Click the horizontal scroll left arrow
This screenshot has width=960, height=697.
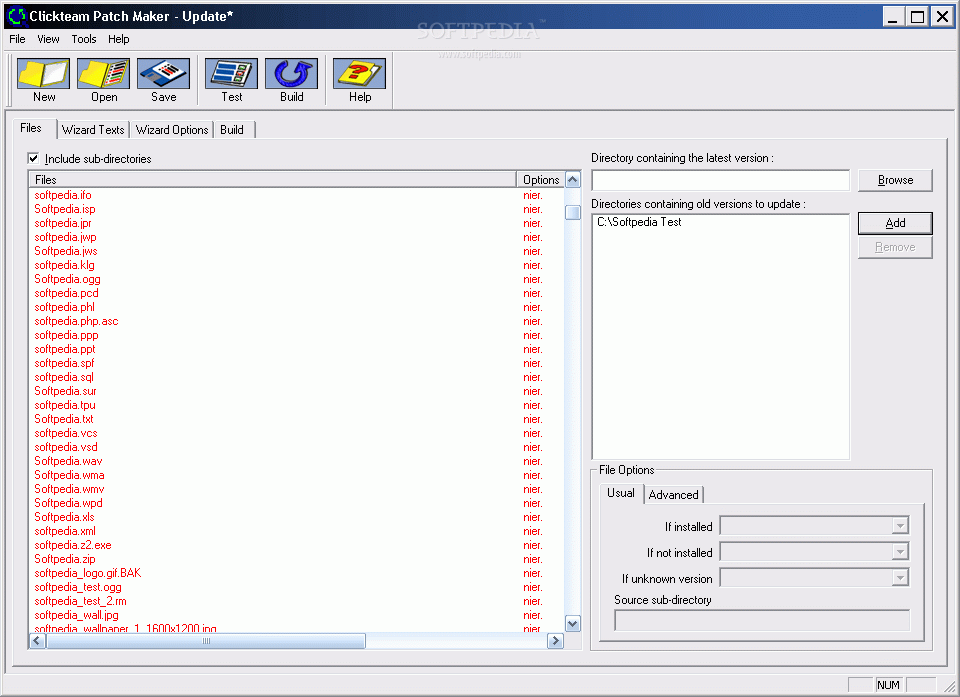37,641
